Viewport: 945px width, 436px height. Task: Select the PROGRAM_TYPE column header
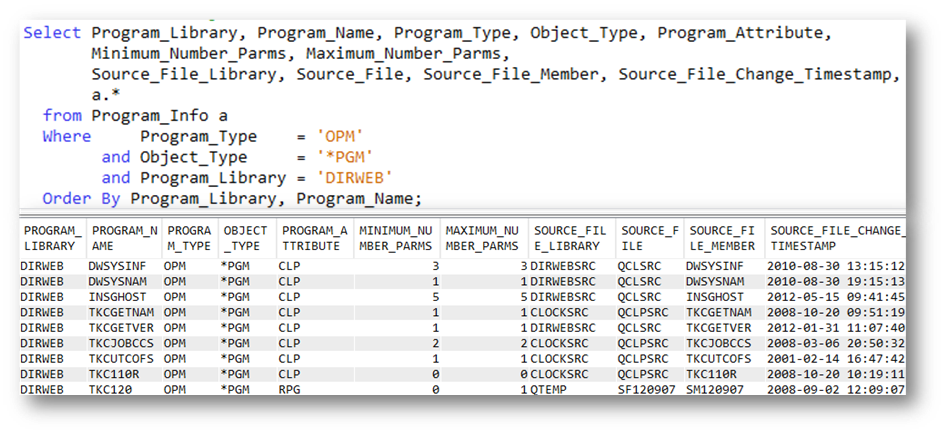point(188,238)
